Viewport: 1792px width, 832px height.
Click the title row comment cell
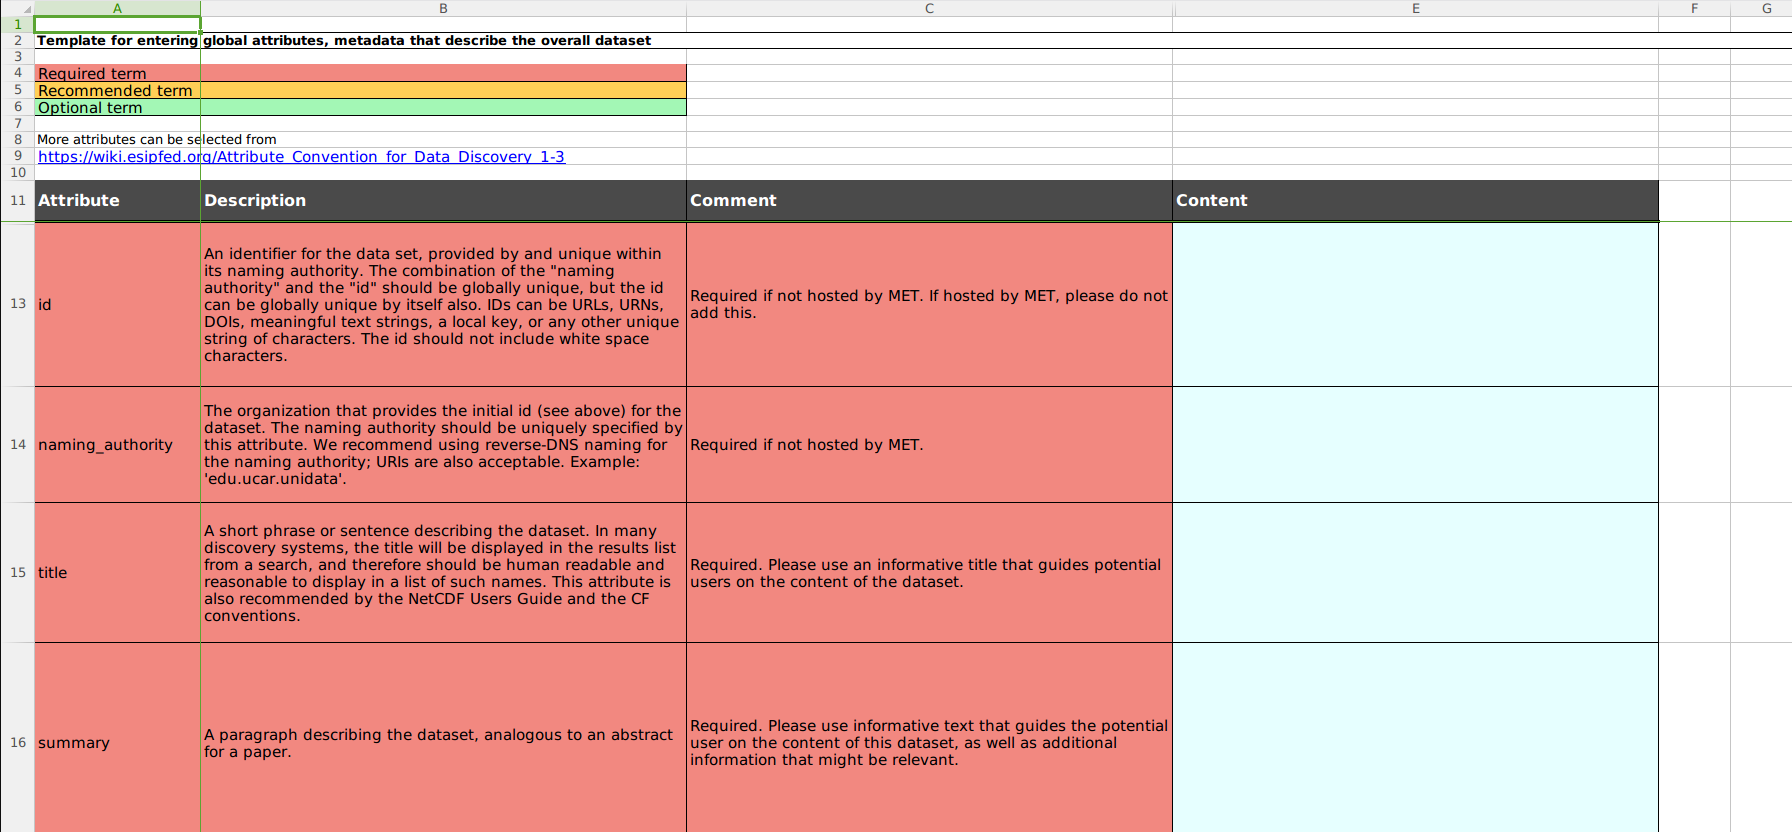929,573
